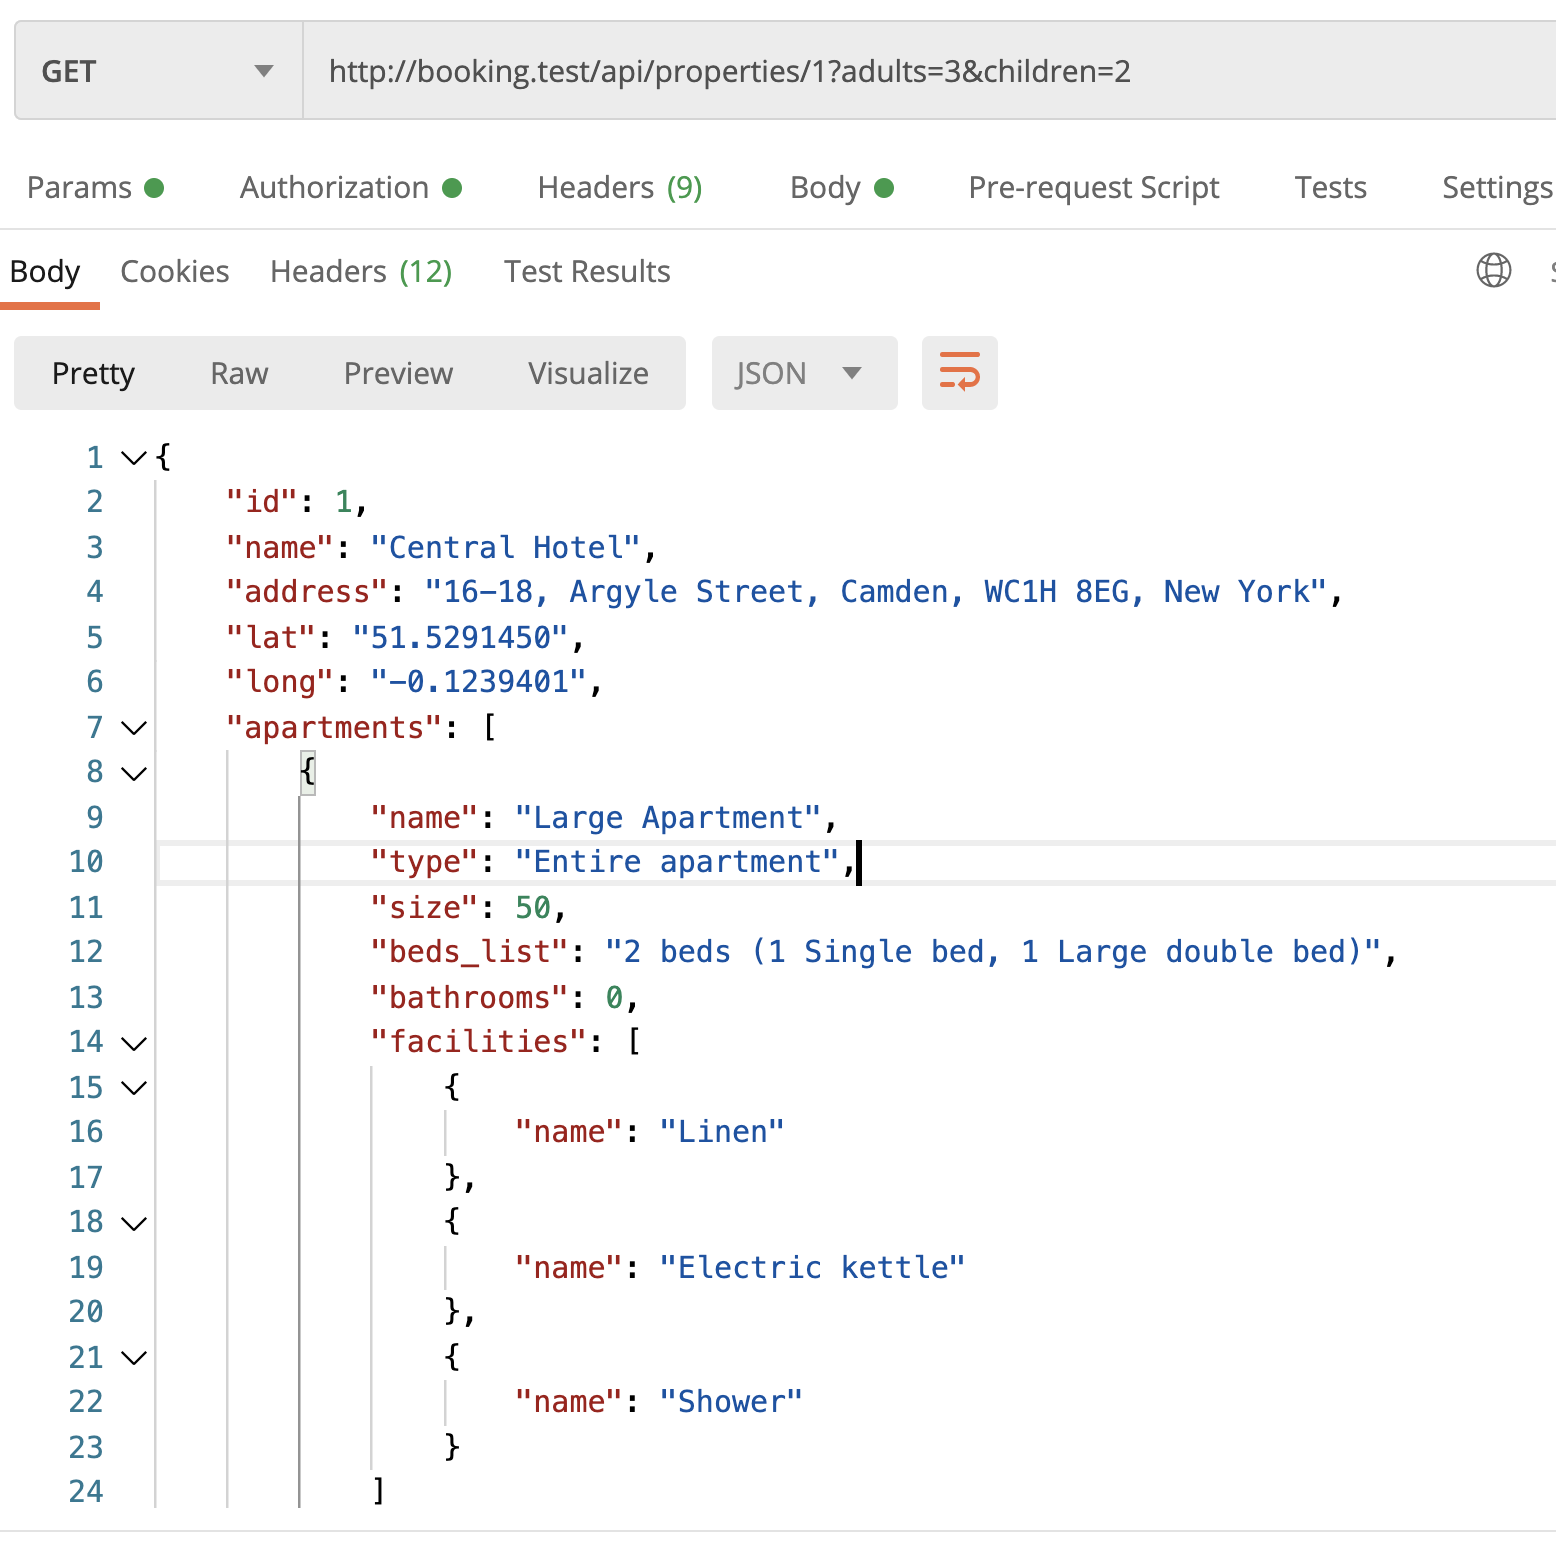Open the JSON format dropdown

[804, 373]
